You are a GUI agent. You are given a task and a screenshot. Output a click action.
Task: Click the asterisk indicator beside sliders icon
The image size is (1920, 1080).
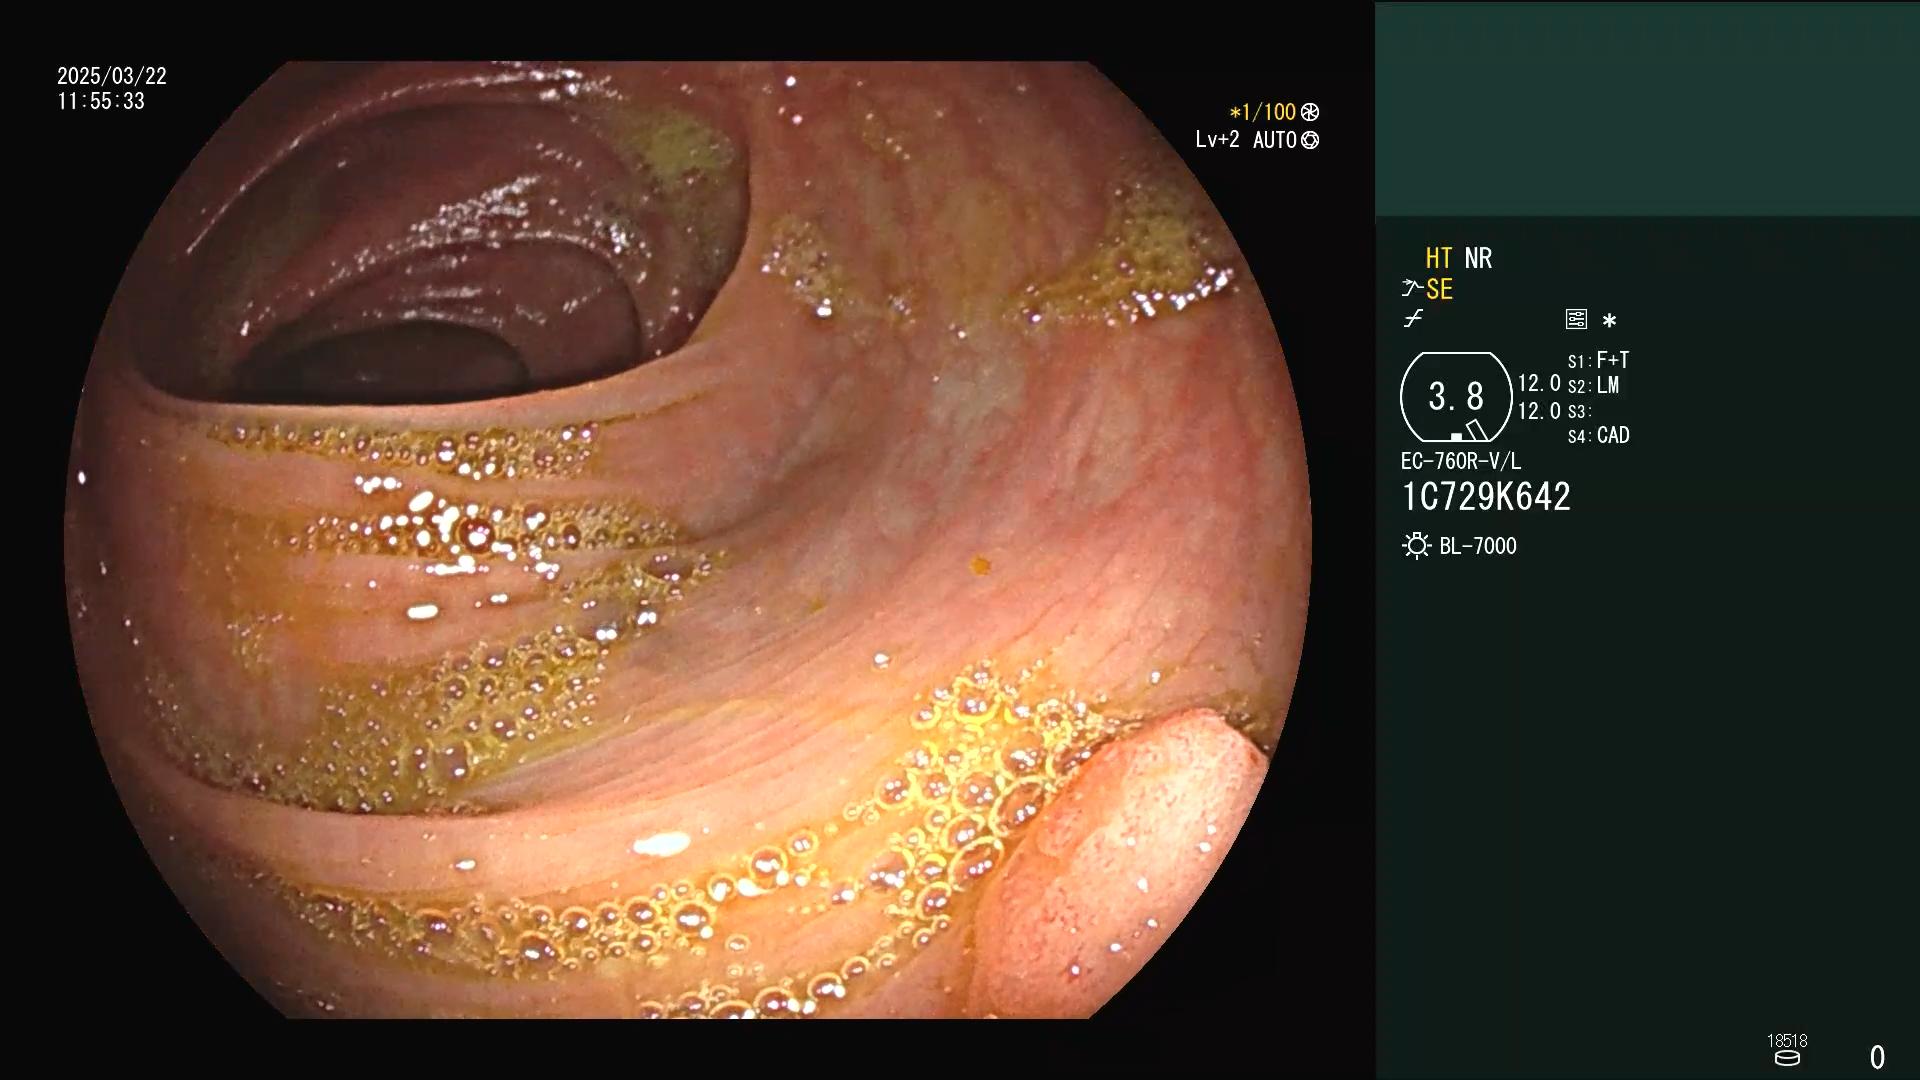click(1609, 320)
